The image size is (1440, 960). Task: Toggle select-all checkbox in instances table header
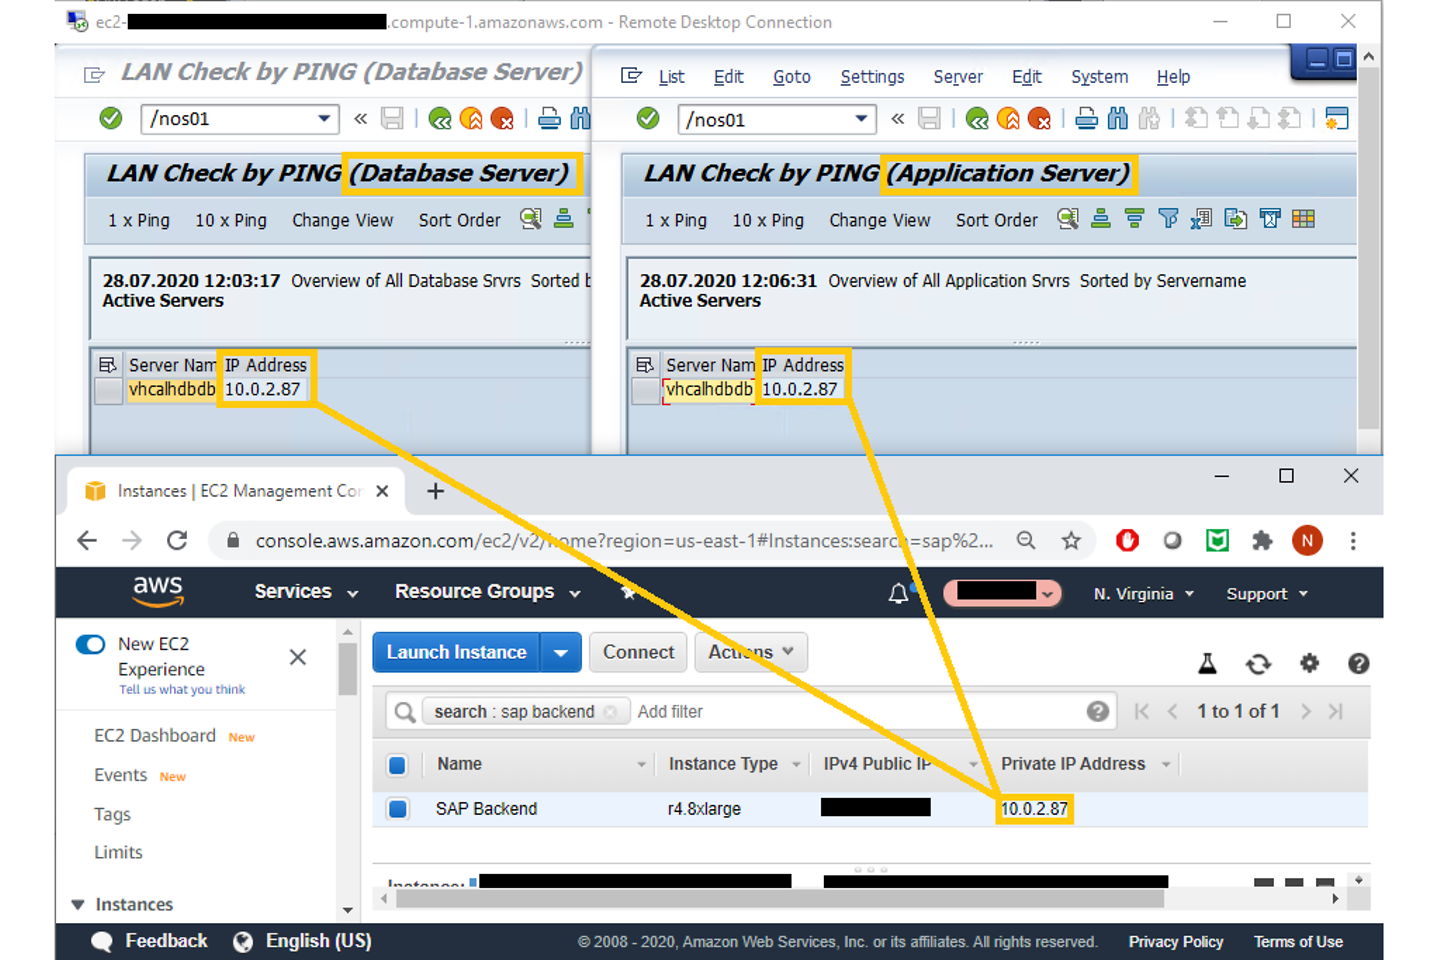tap(397, 765)
